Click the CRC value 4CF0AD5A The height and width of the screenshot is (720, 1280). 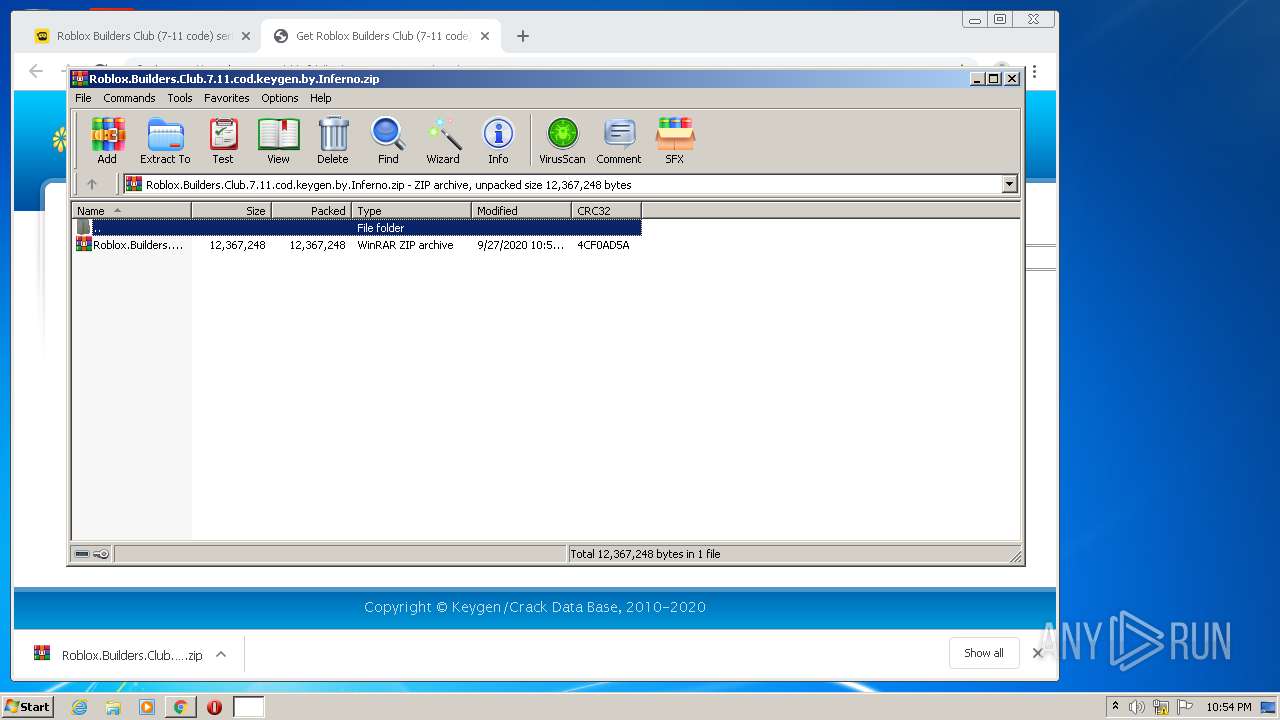click(x=603, y=245)
